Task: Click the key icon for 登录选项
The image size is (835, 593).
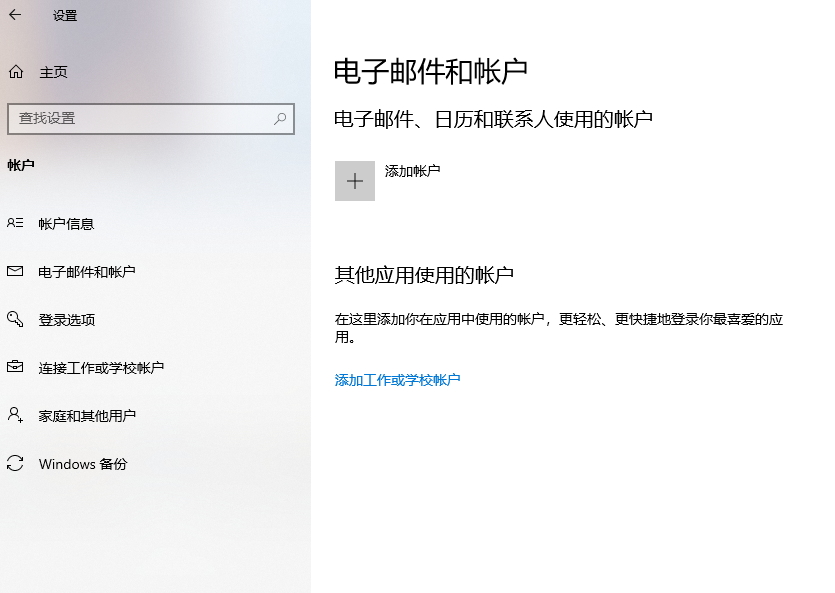Action: pyautogui.click(x=15, y=319)
